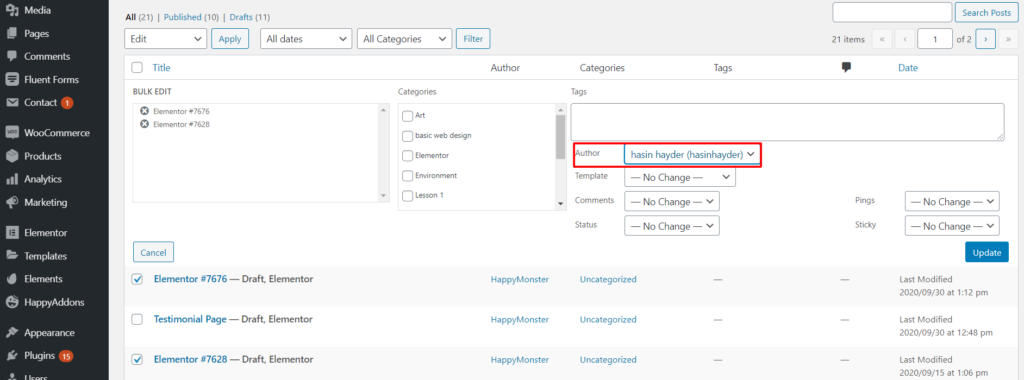This screenshot has width=1024, height=380.
Task: Open the WooCommerce sidebar icon
Action: (12, 133)
